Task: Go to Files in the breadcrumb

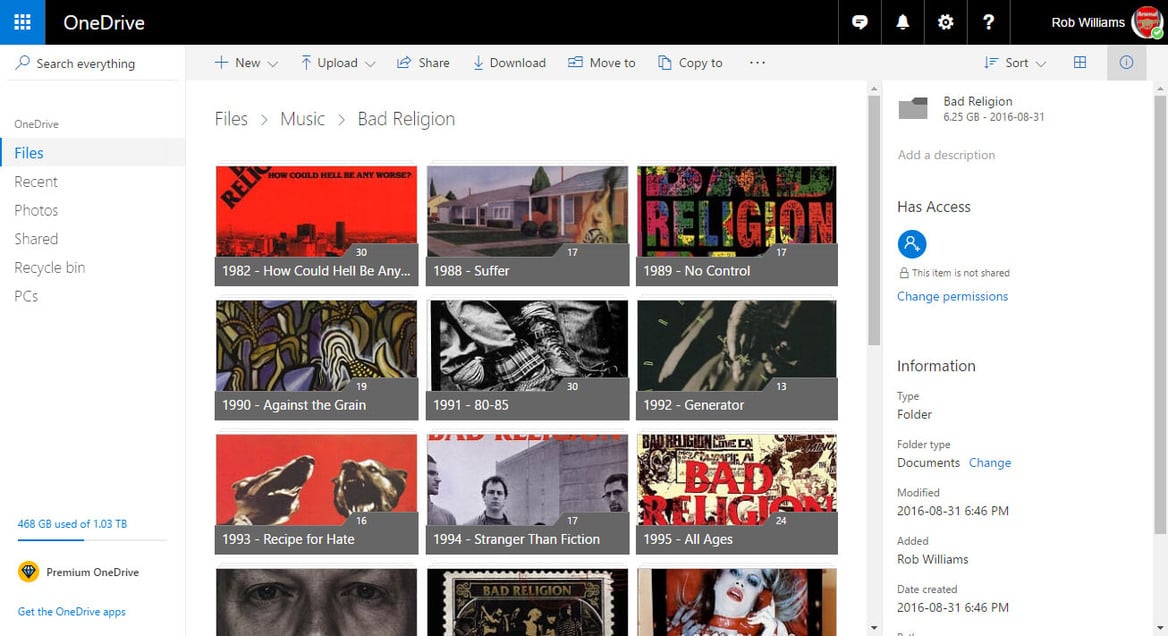Action: click(231, 119)
